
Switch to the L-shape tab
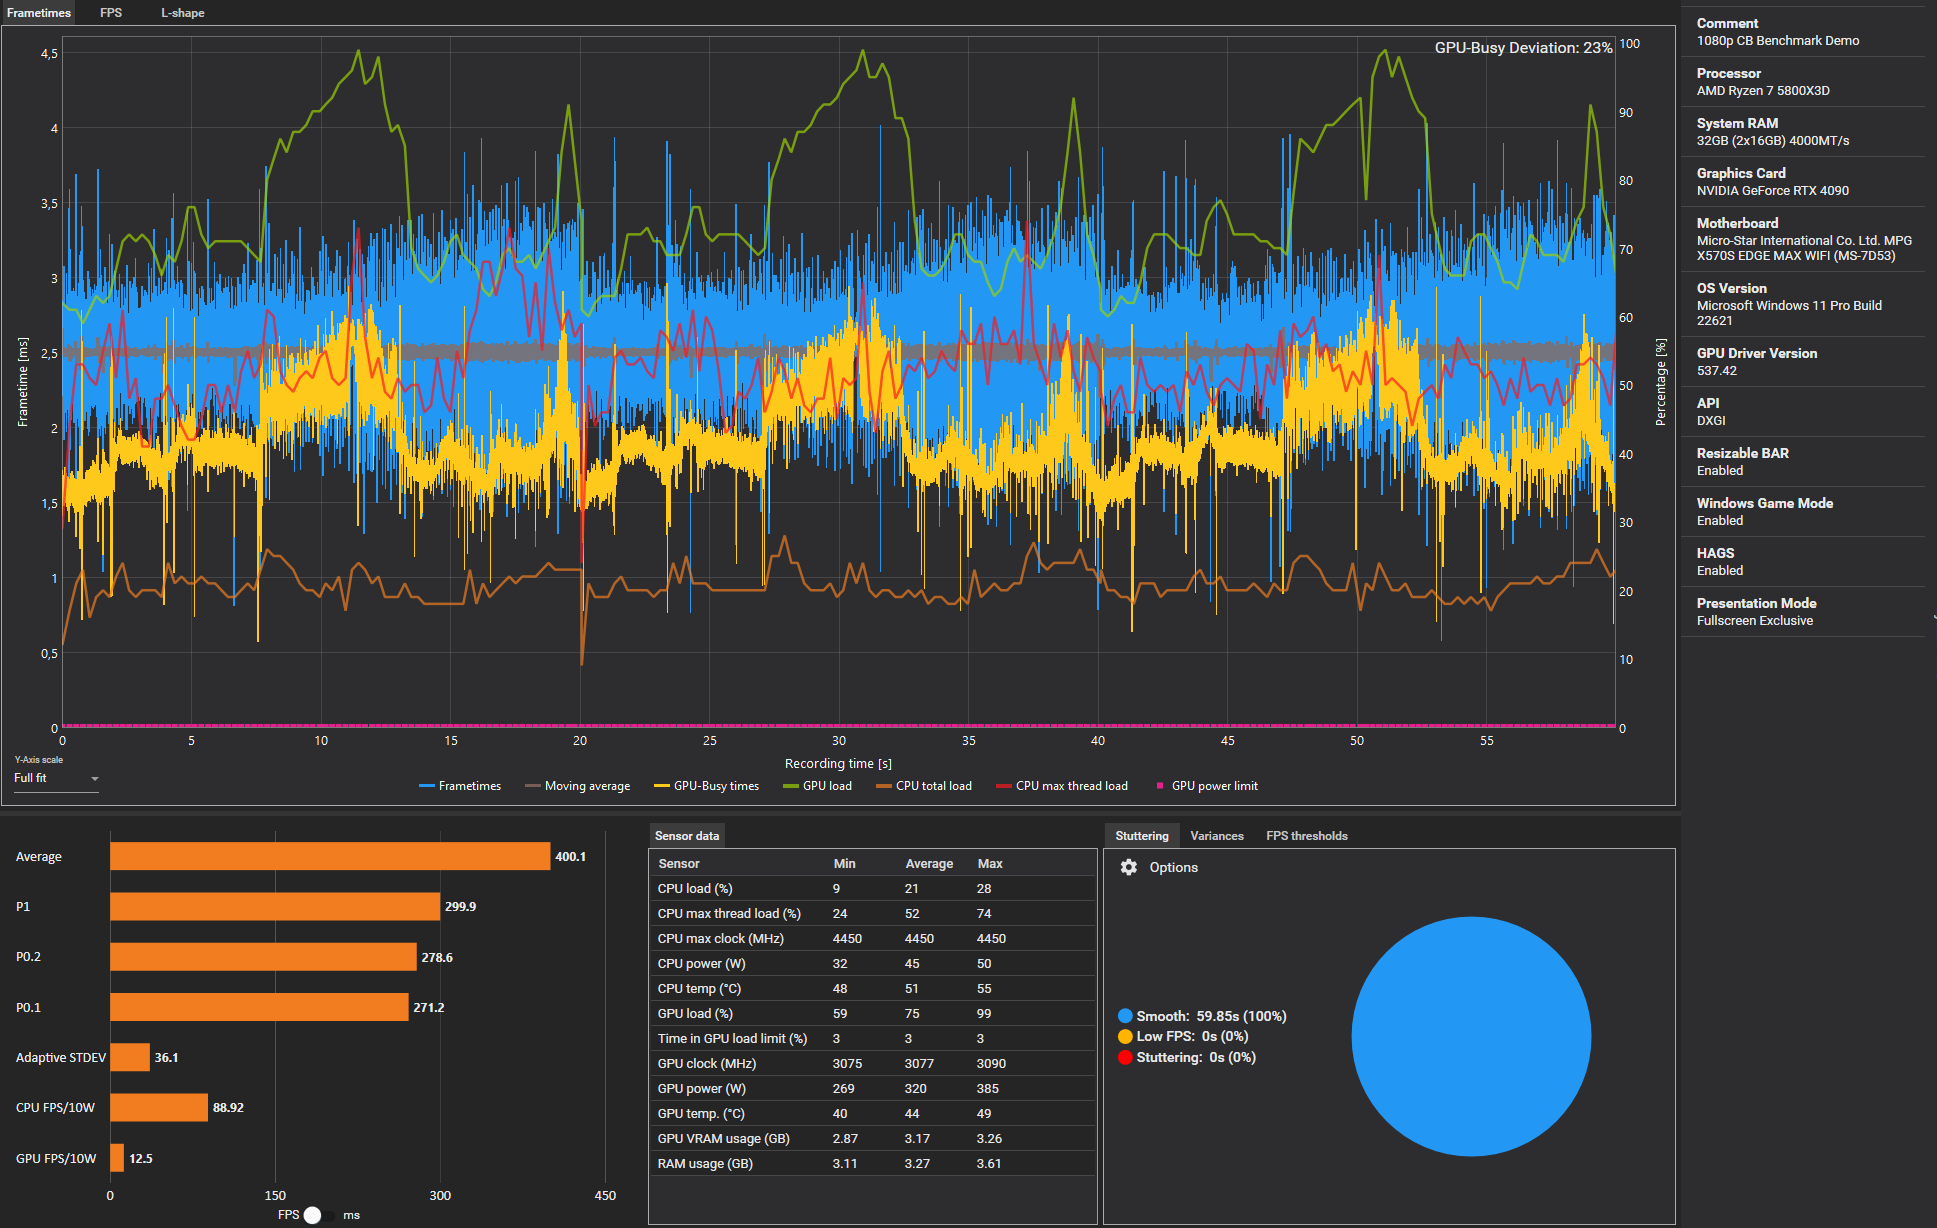point(183,13)
